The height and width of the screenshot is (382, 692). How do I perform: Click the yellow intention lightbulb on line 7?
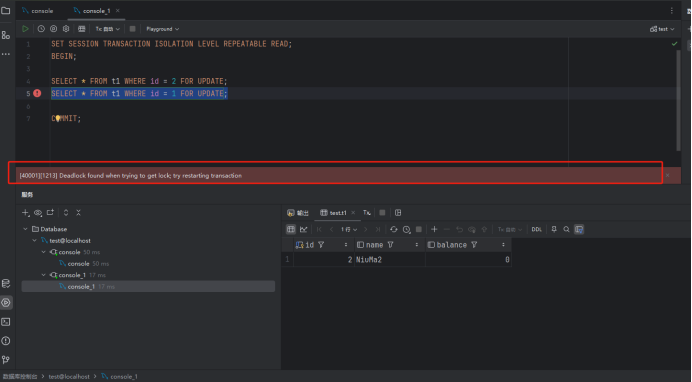pos(58,118)
